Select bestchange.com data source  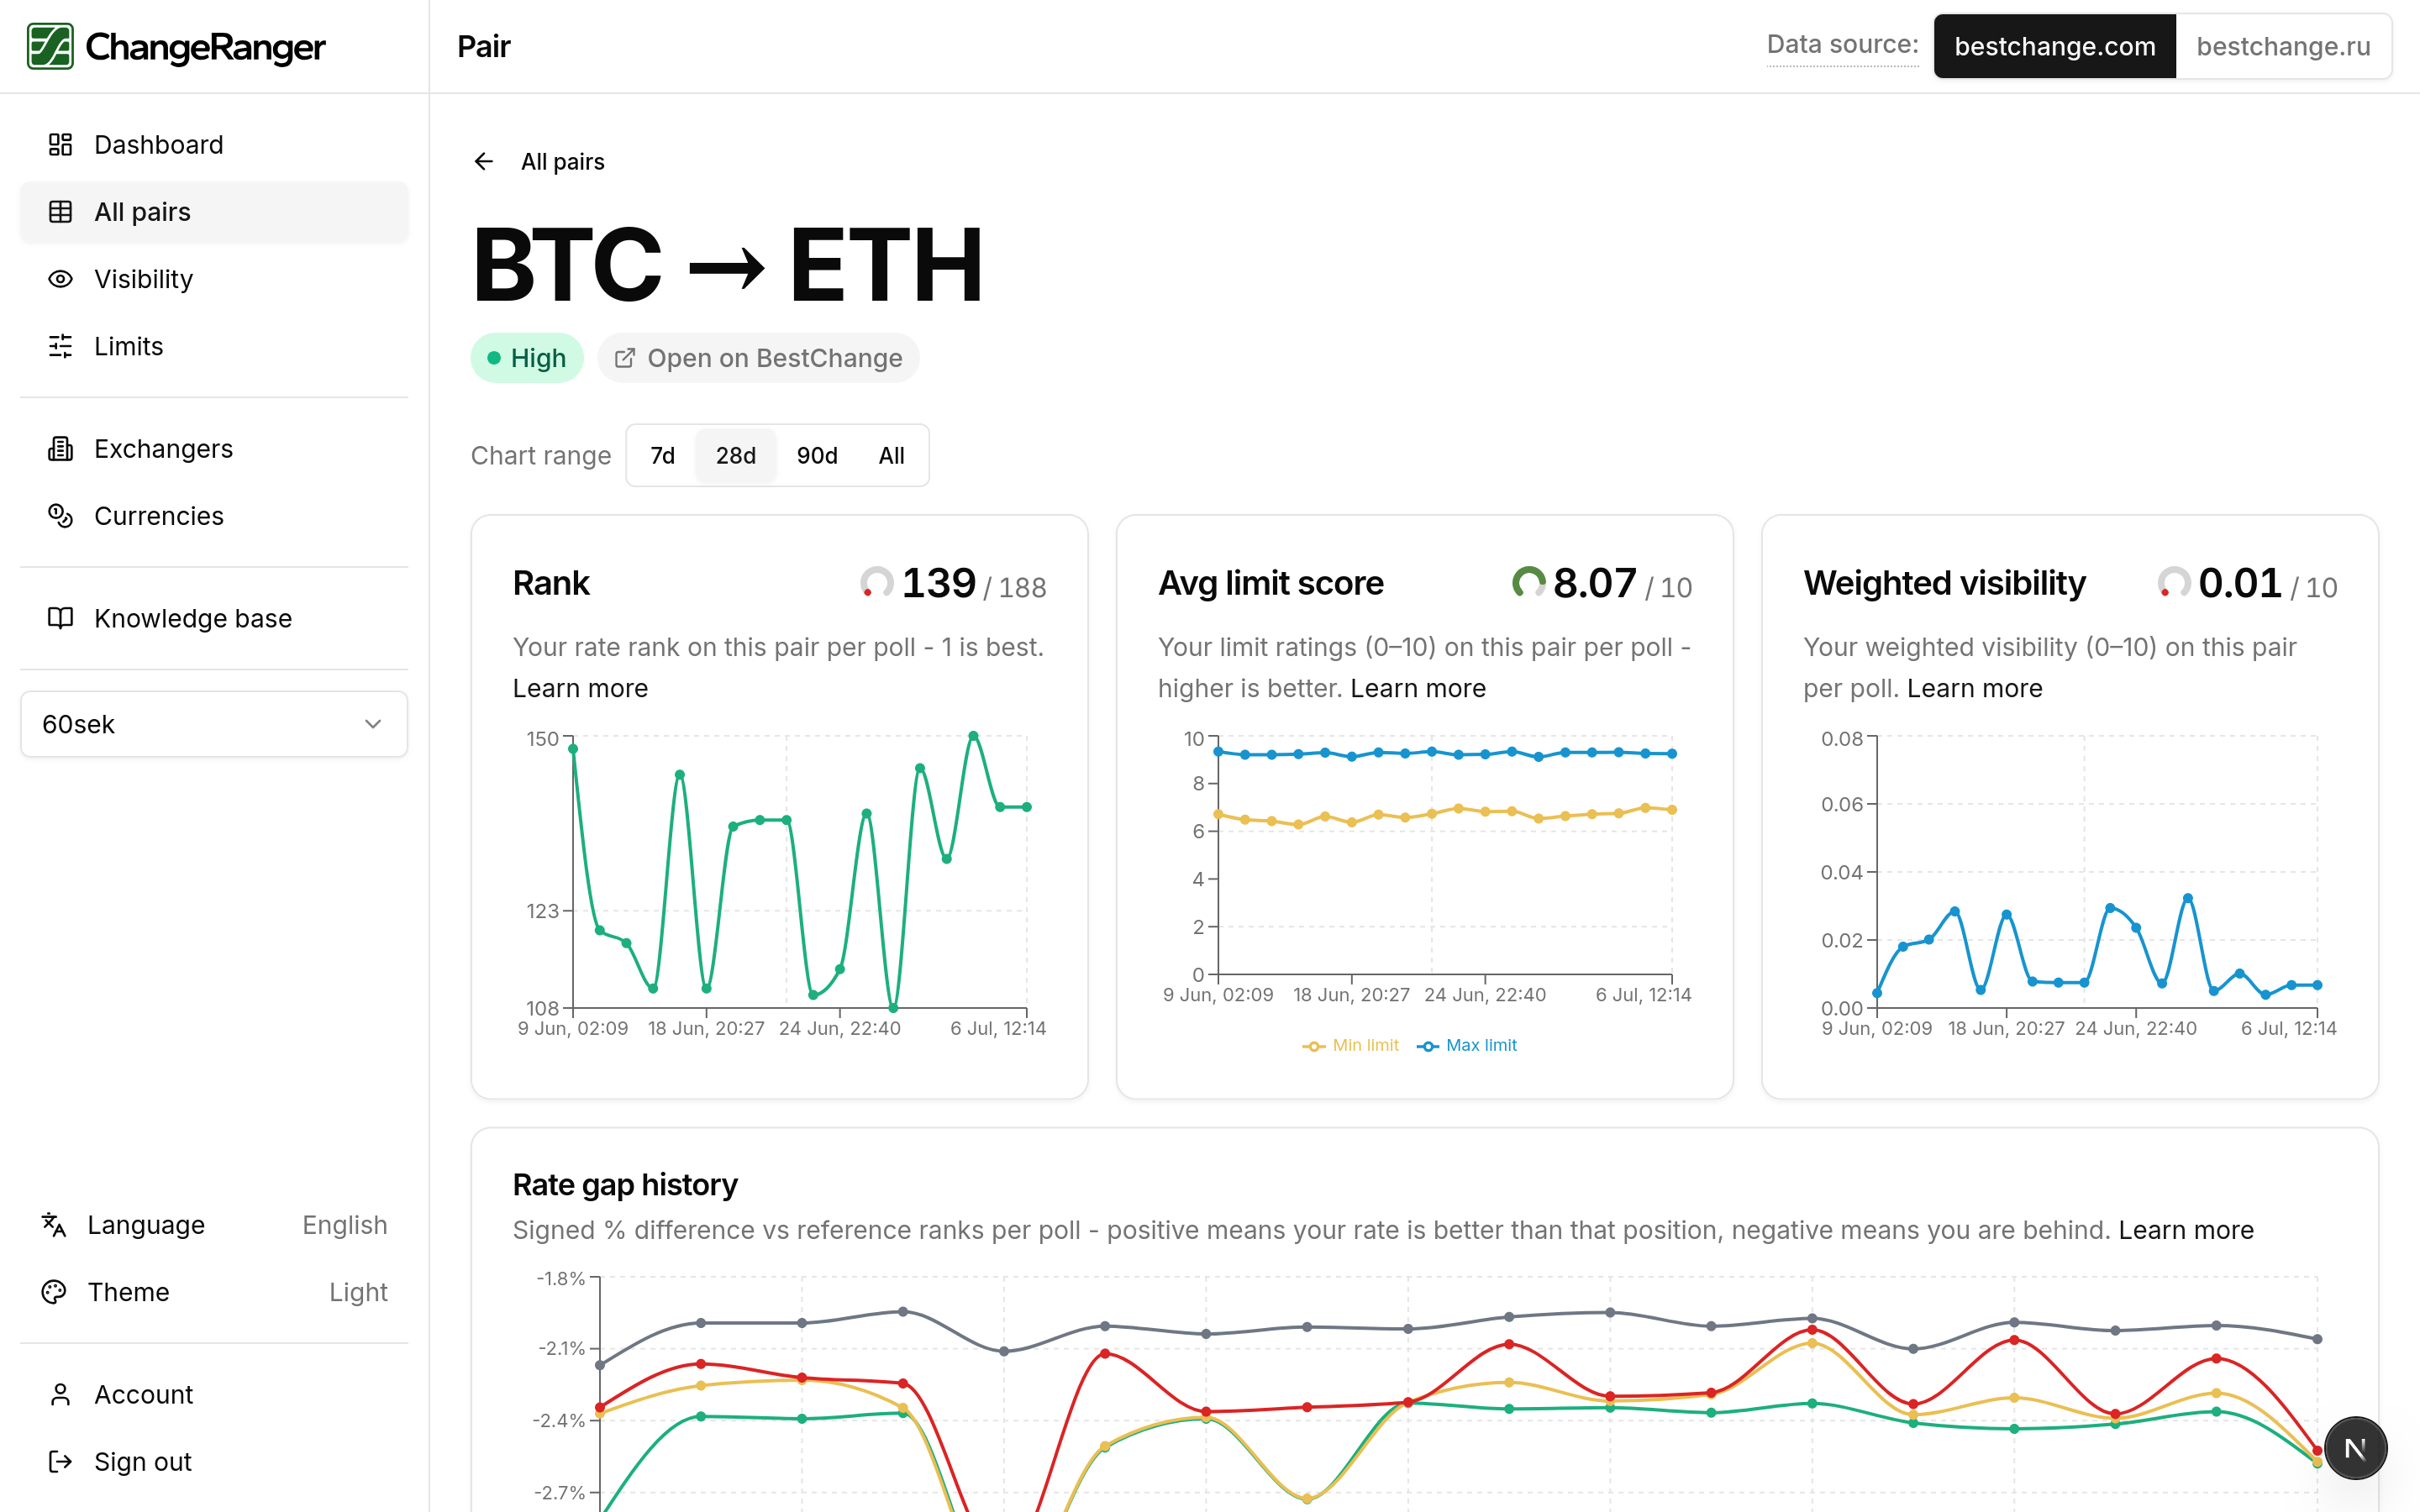click(2054, 46)
